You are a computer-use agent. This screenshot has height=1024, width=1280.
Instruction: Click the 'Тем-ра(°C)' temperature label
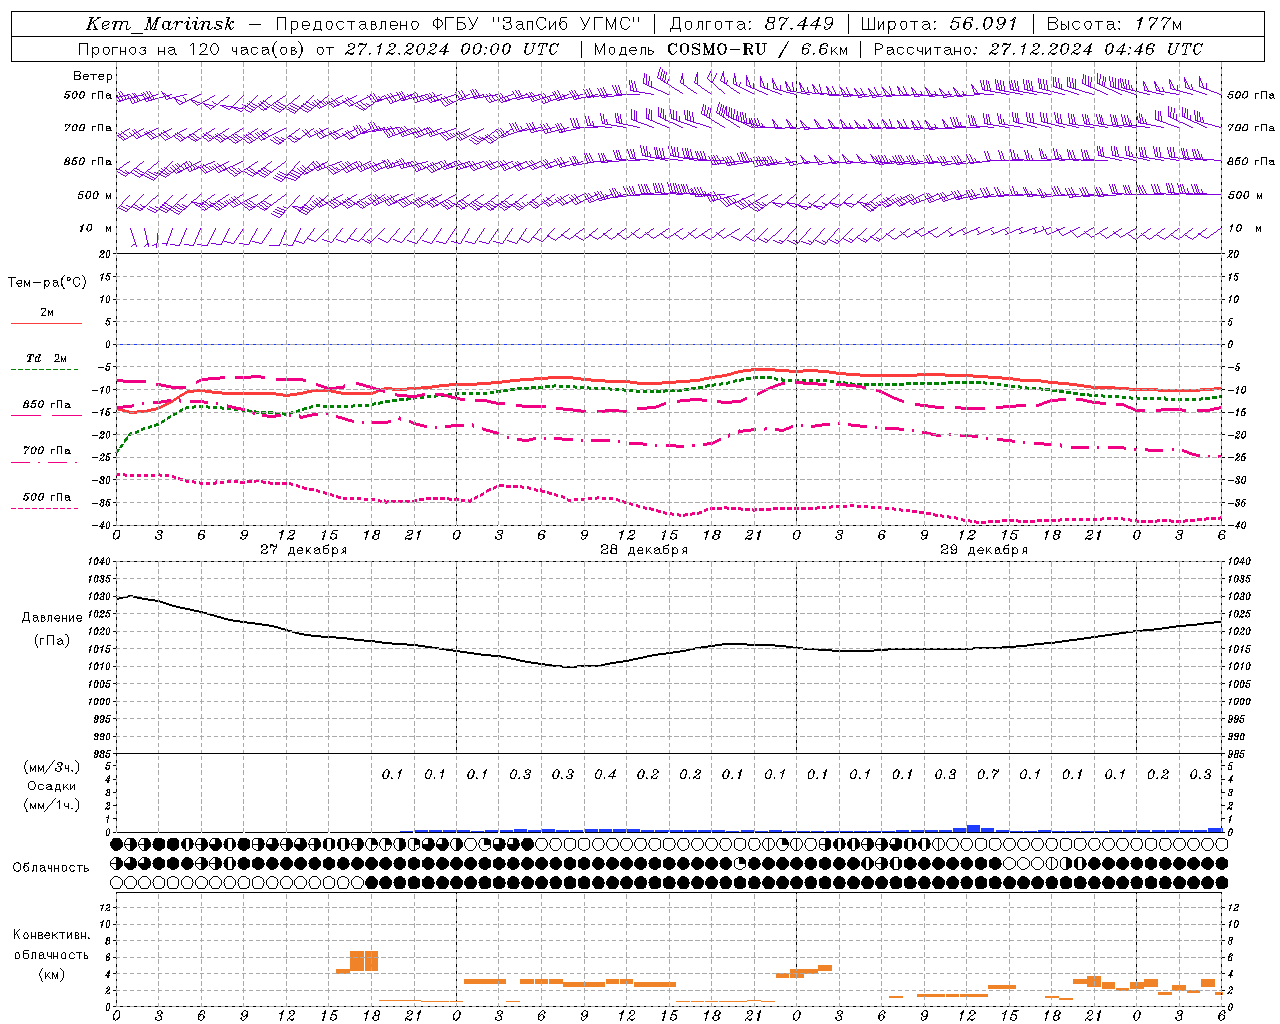[47, 283]
